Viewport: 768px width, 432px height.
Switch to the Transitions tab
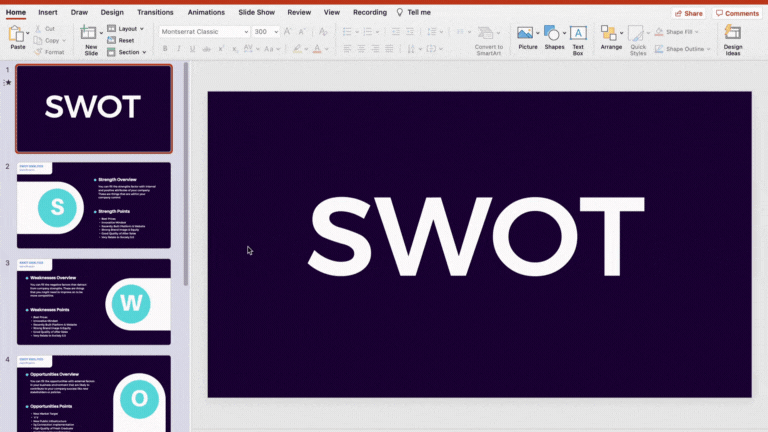point(155,12)
